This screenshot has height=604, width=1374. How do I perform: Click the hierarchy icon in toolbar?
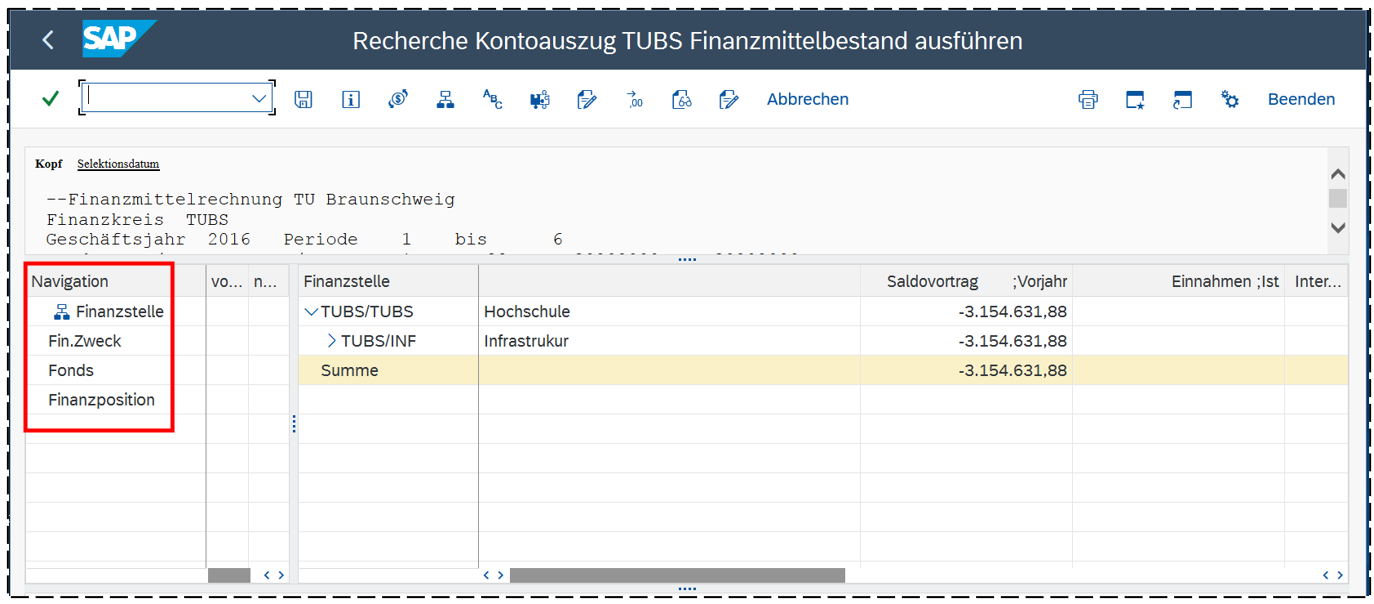[445, 99]
